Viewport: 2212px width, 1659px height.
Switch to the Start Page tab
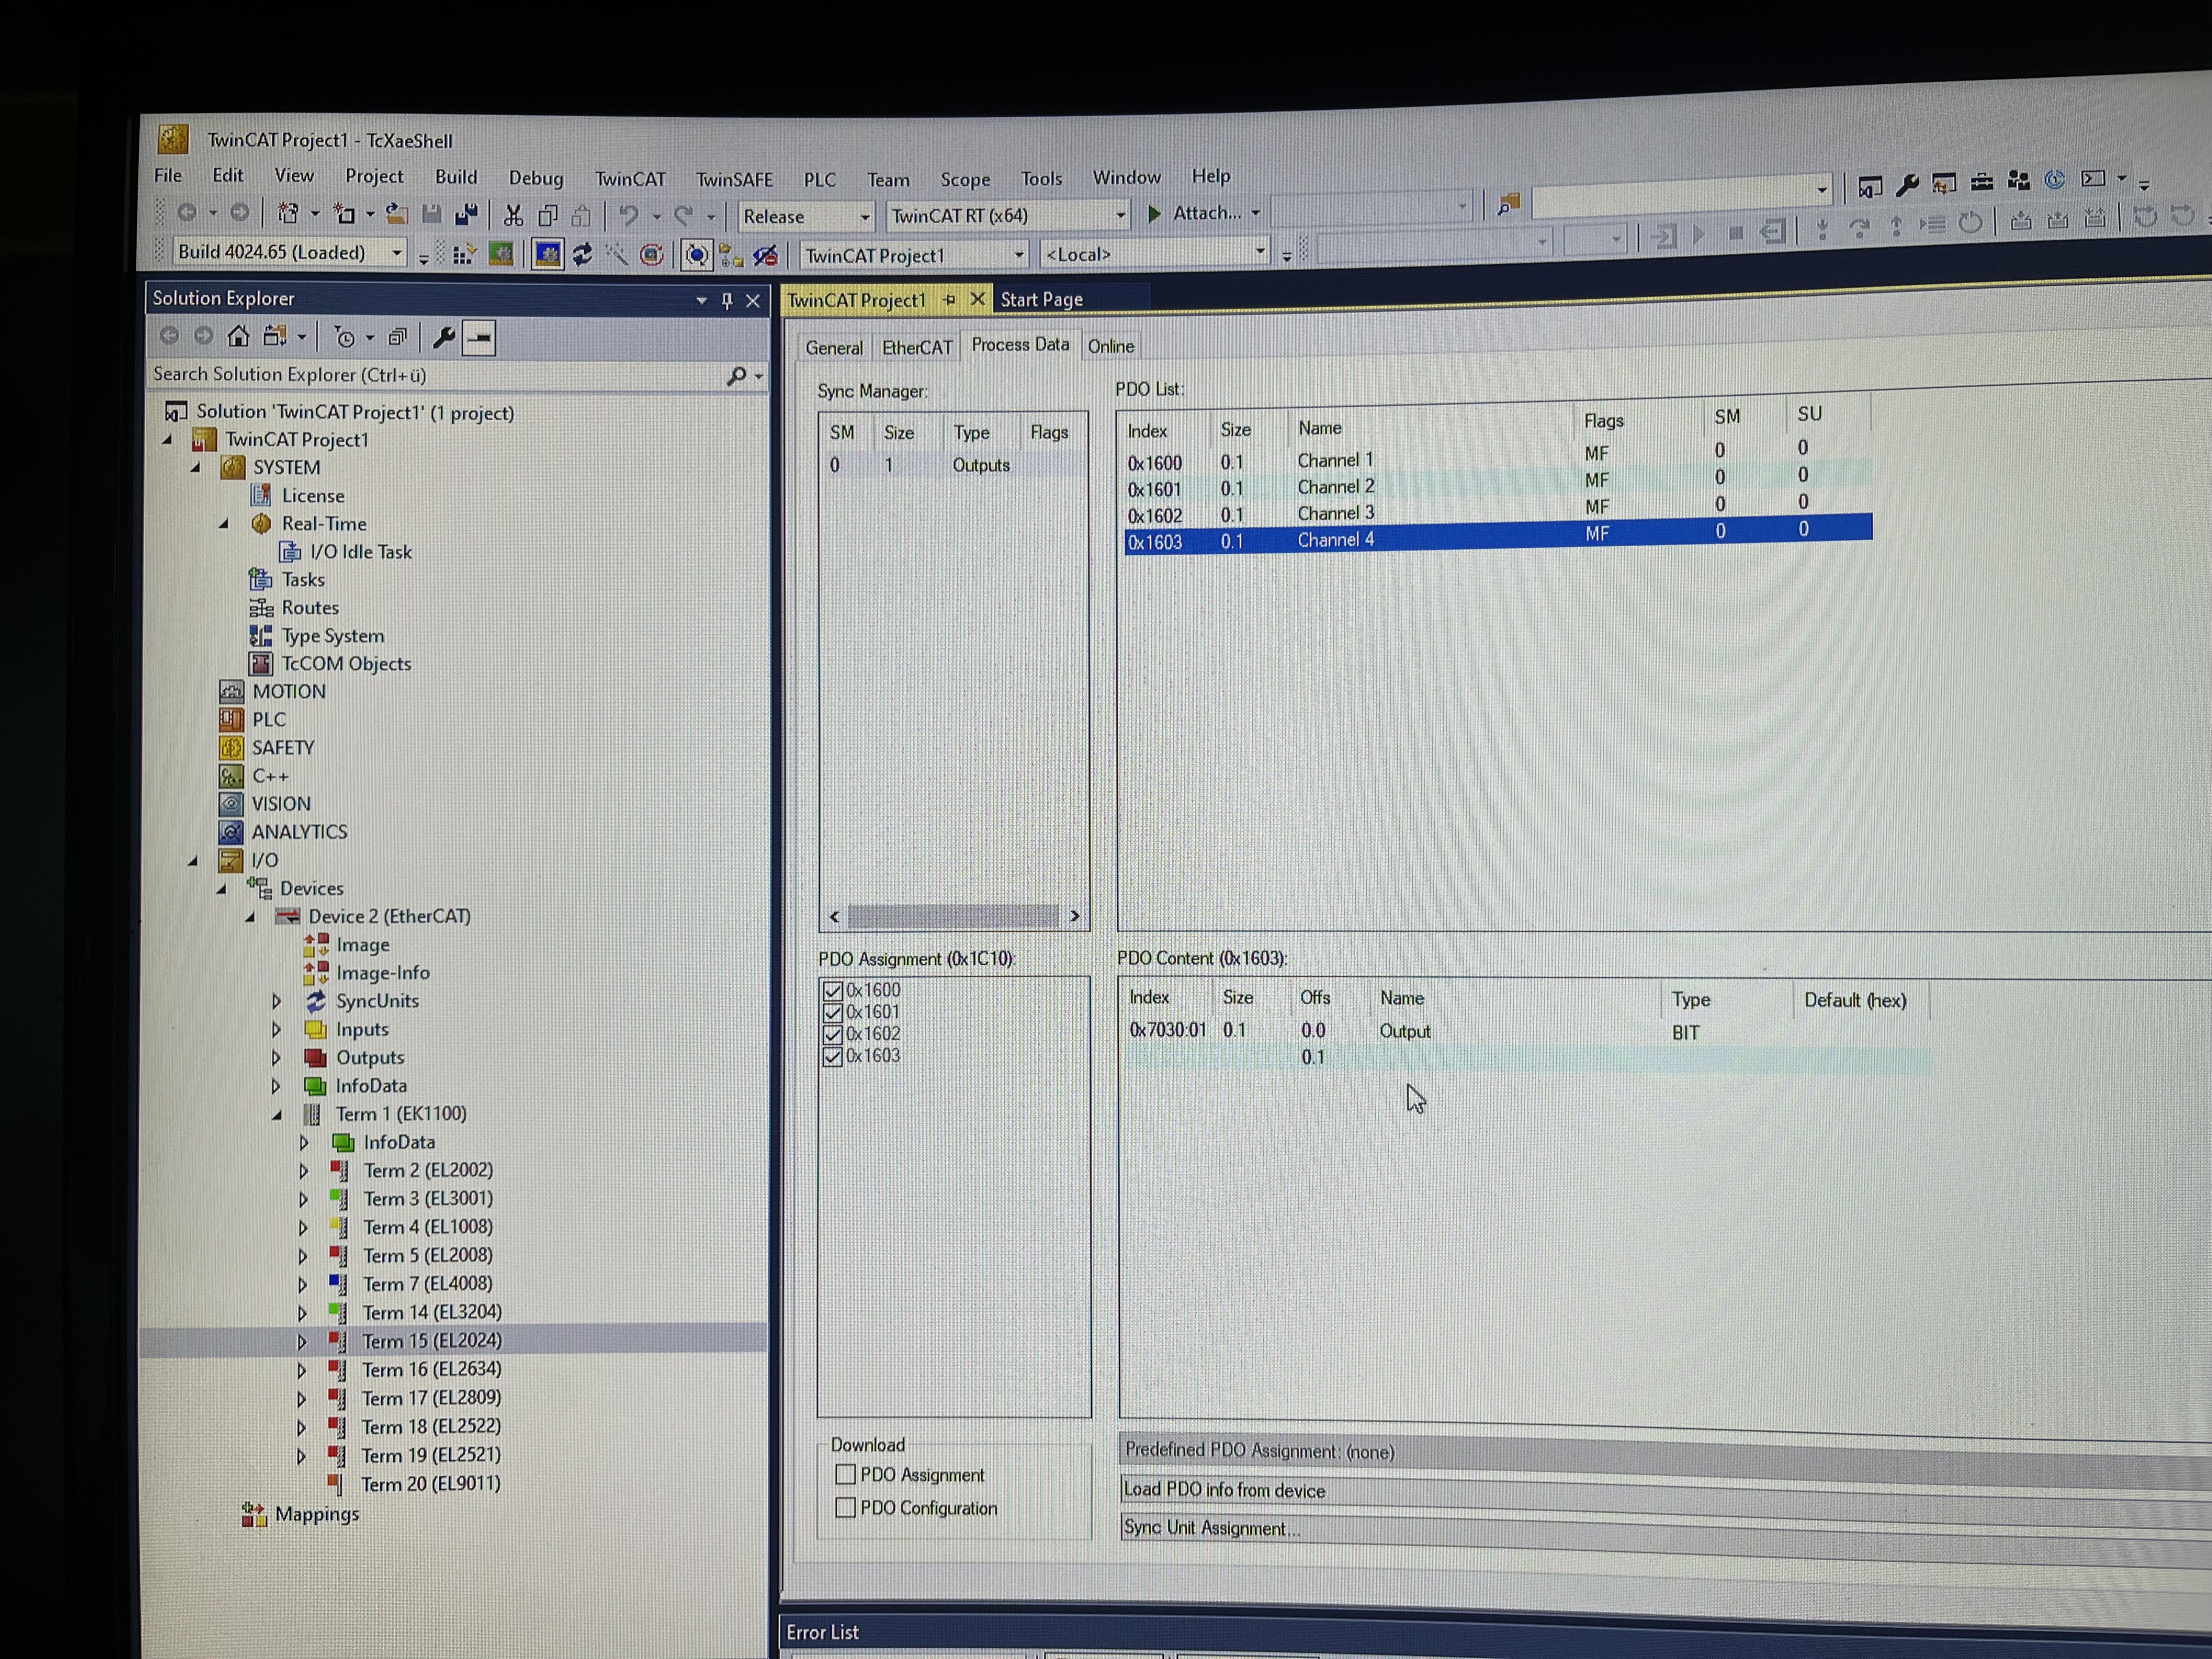1042,299
